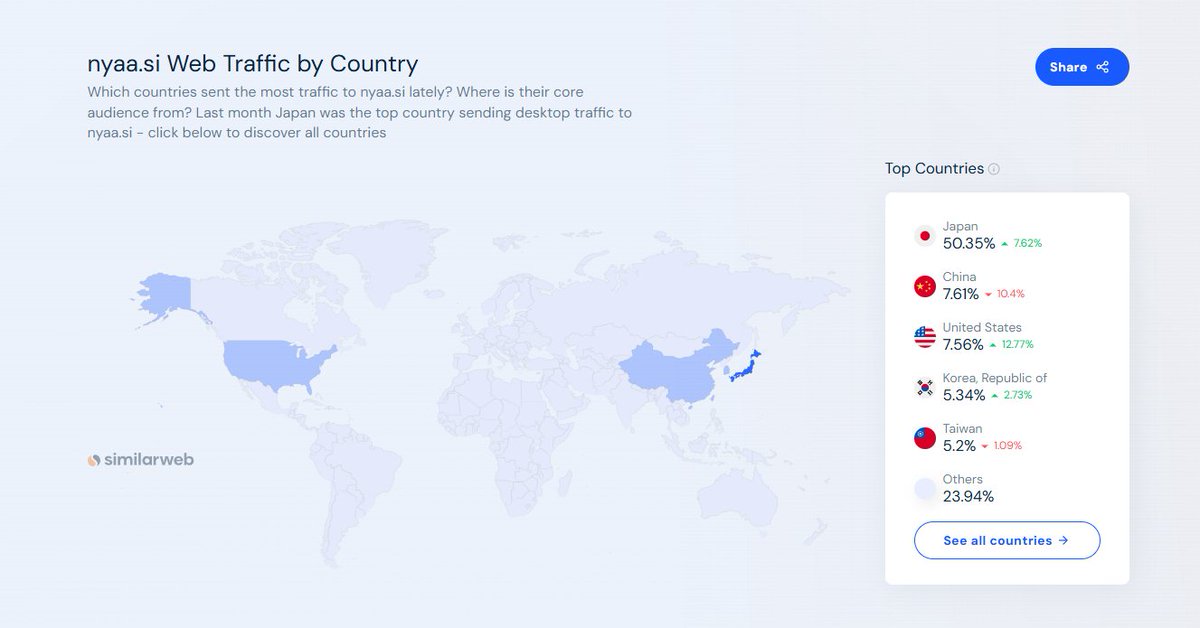Click the China flag icon

click(925, 287)
